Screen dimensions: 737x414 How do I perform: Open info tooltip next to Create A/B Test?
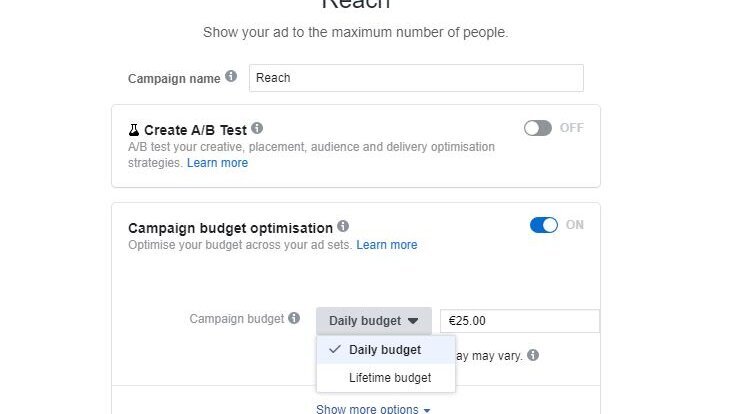coord(257,129)
